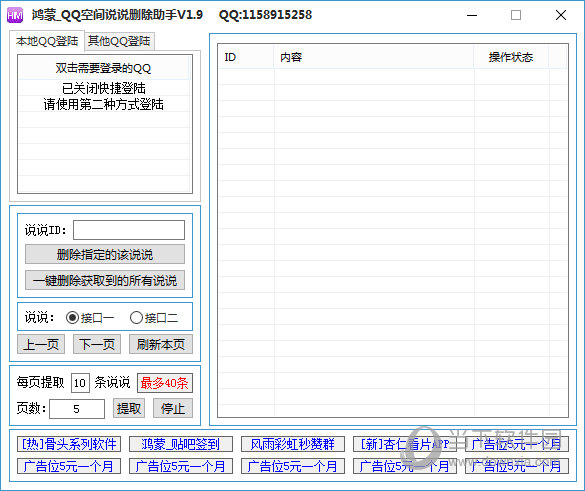Click 广告位5元一个月 button below 风雨彩虹秒赞群
This screenshot has width=585, height=491.
[x=293, y=466]
